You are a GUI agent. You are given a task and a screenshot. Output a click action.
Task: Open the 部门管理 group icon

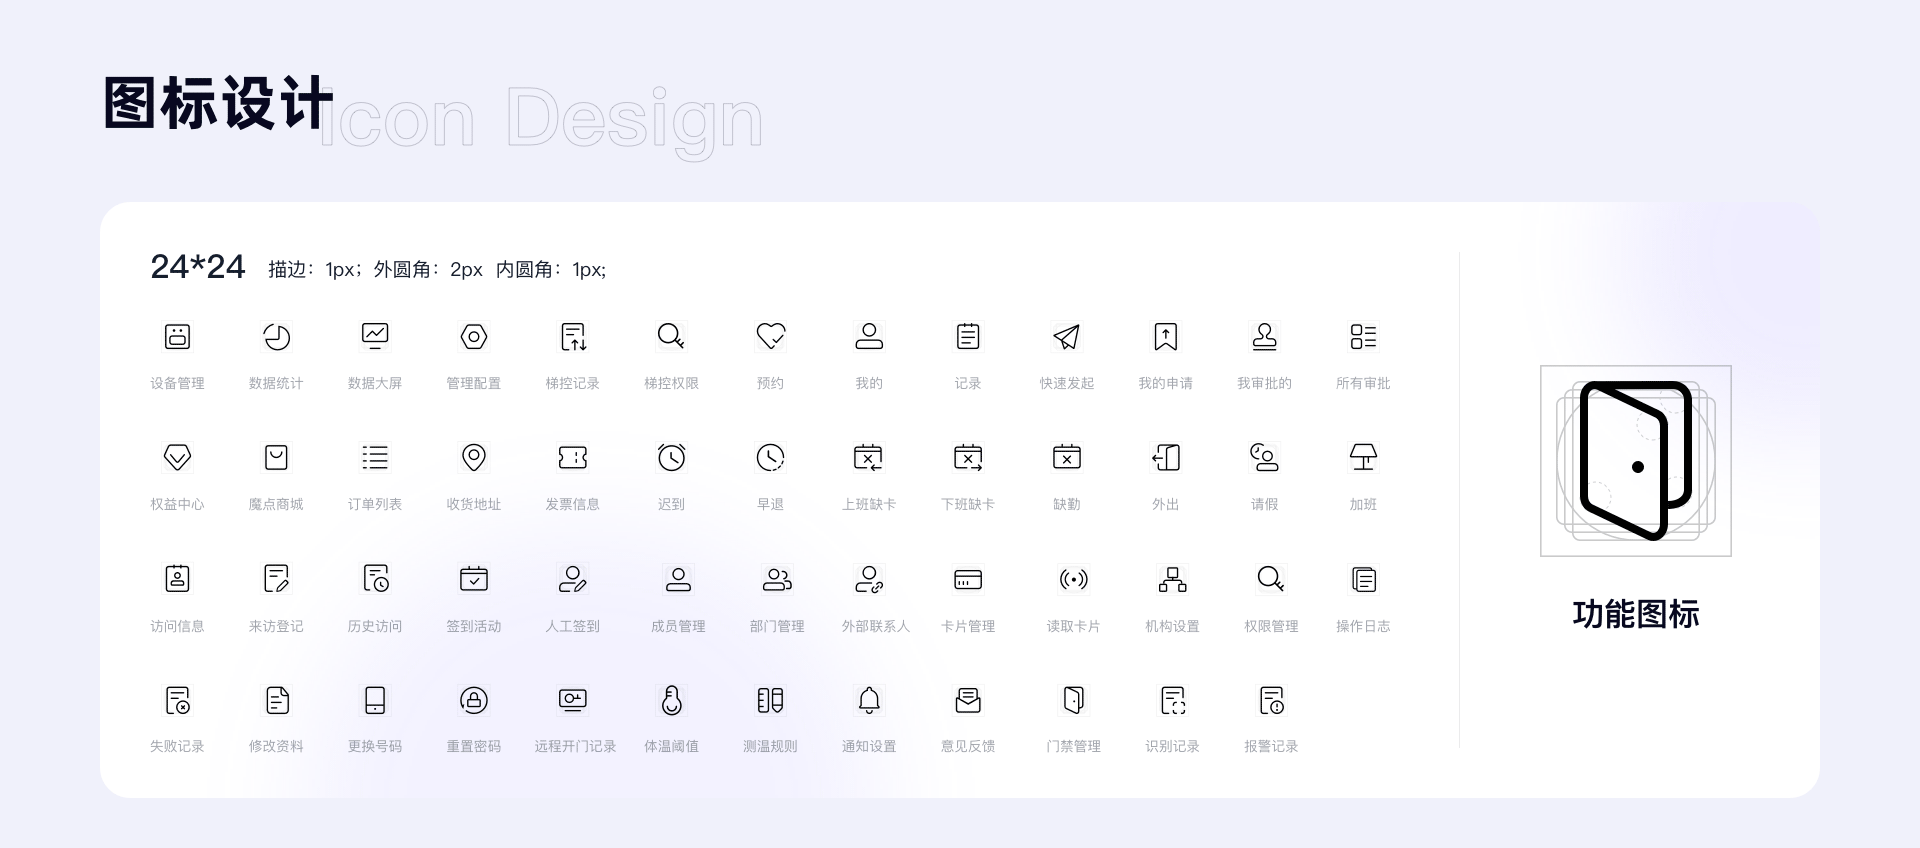[x=777, y=579]
